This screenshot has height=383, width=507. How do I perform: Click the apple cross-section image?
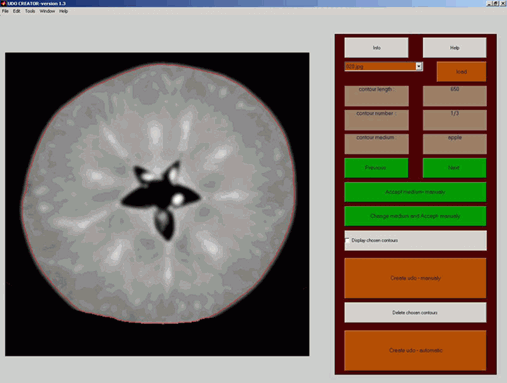tap(157, 204)
